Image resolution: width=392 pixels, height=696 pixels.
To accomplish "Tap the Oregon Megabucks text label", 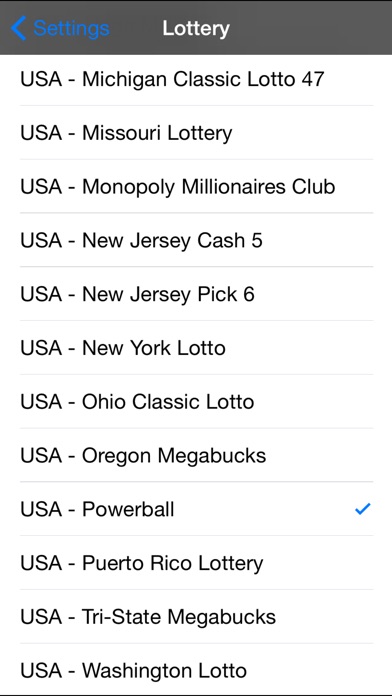I will click(x=174, y=456).
